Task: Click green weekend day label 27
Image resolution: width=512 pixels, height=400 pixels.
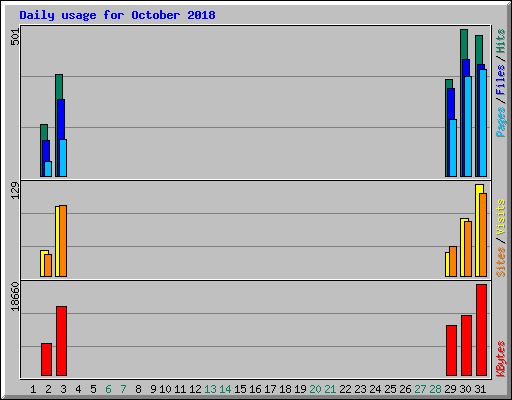Action: click(420, 389)
